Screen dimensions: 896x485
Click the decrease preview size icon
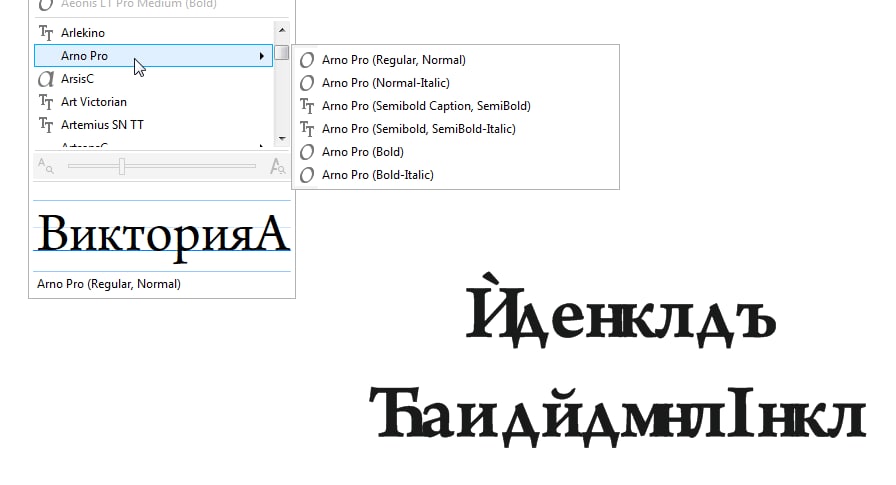[46, 166]
